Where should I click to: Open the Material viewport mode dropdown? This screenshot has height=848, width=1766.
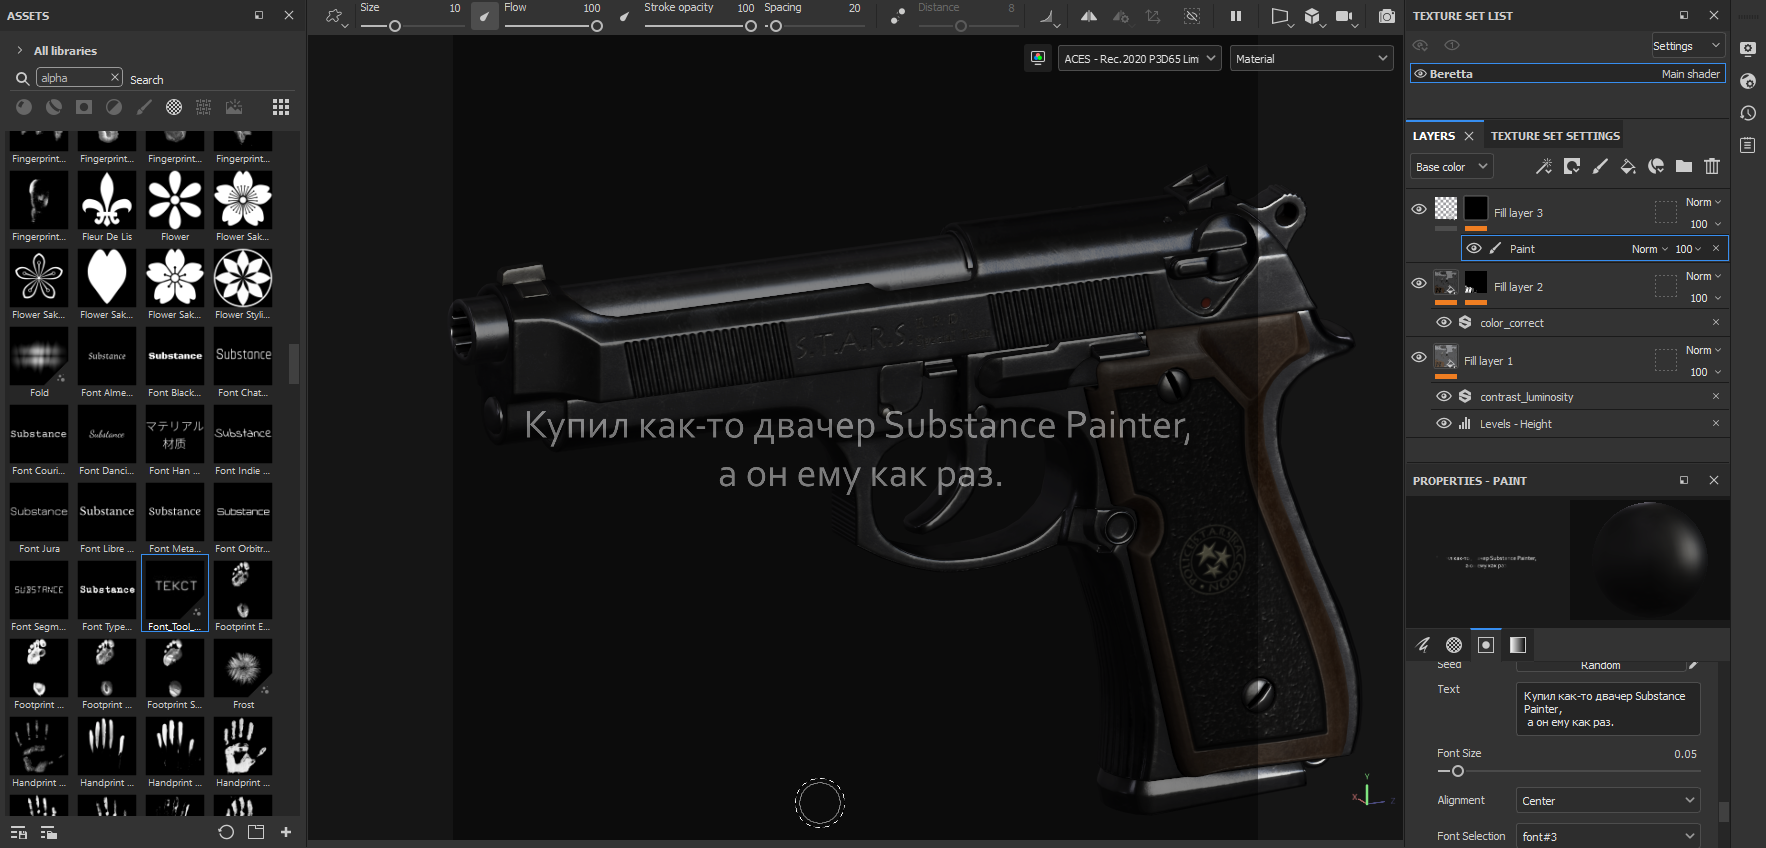pos(1312,59)
